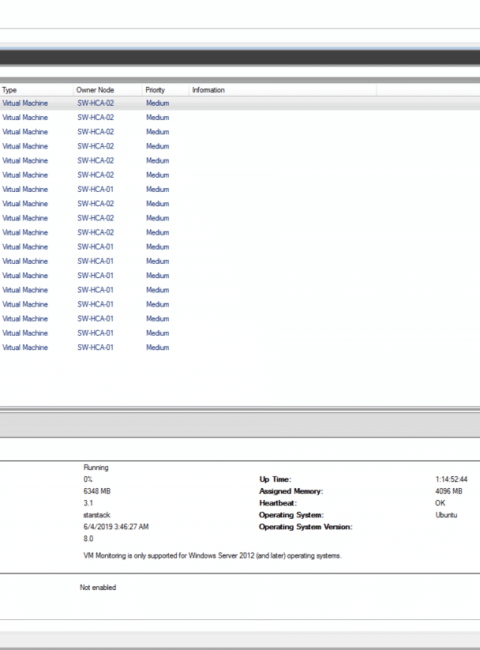Click the 4096 MB assigned memory value
This screenshot has height=650, width=480.
449,491
